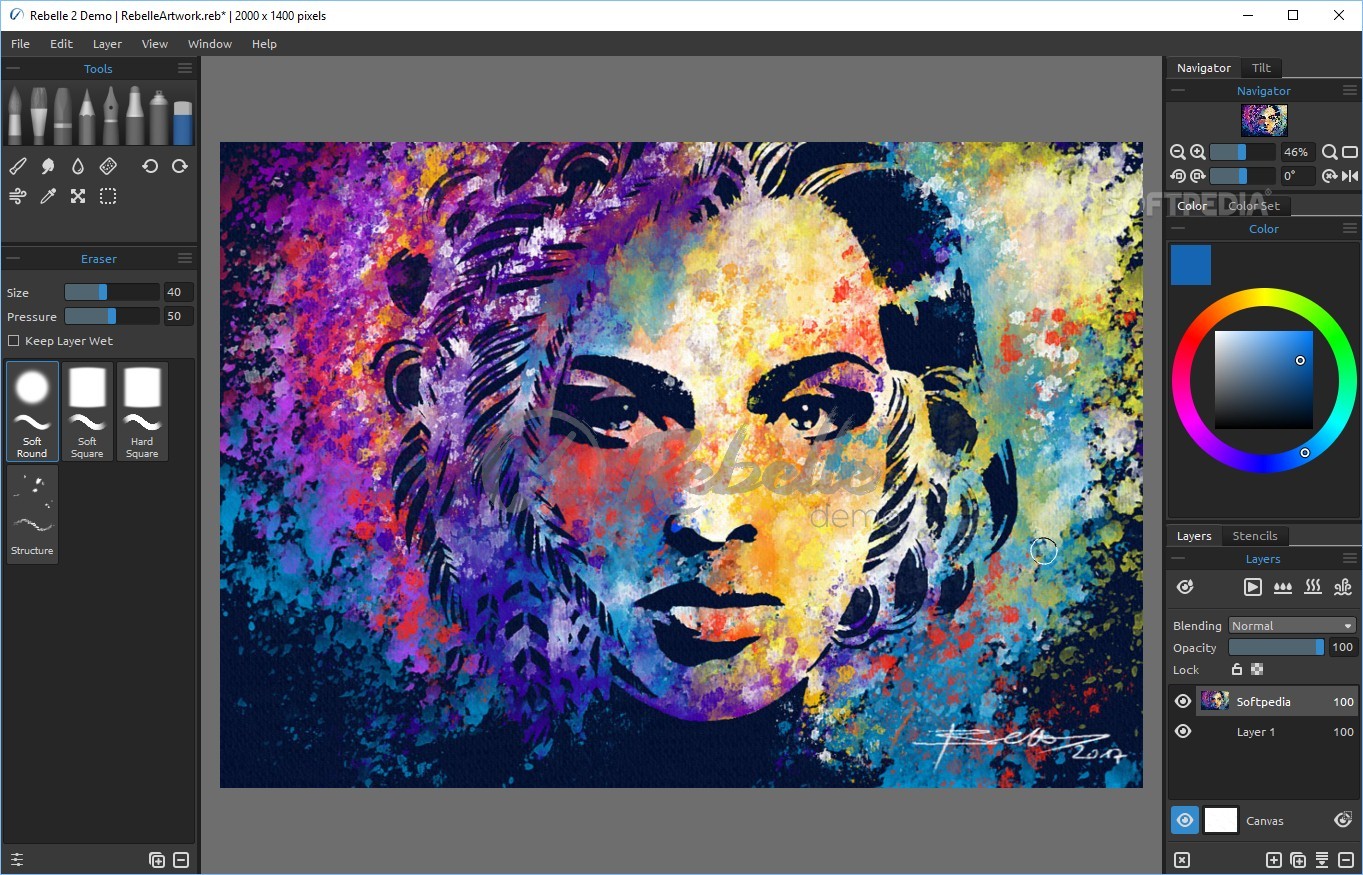
Task: Click the Soft Round eraser preset
Action: (x=32, y=410)
